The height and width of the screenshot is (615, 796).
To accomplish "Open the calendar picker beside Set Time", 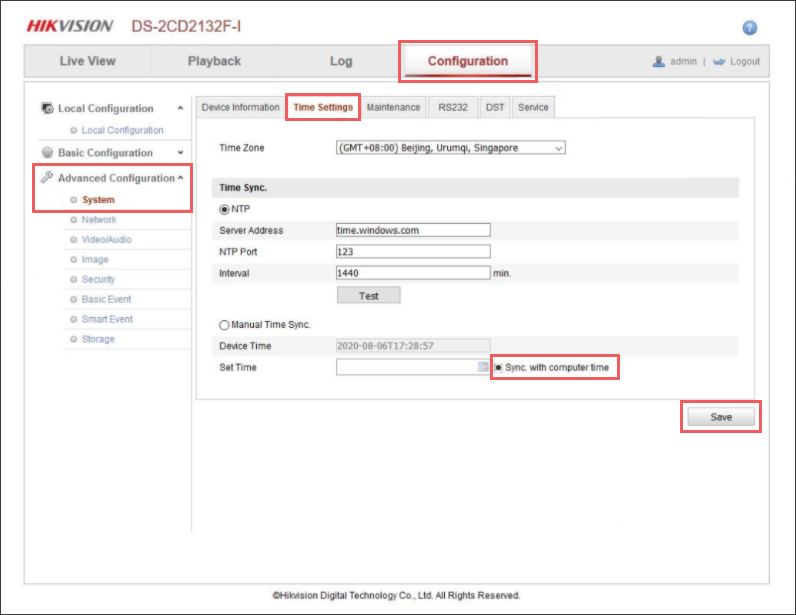I will [x=483, y=368].
